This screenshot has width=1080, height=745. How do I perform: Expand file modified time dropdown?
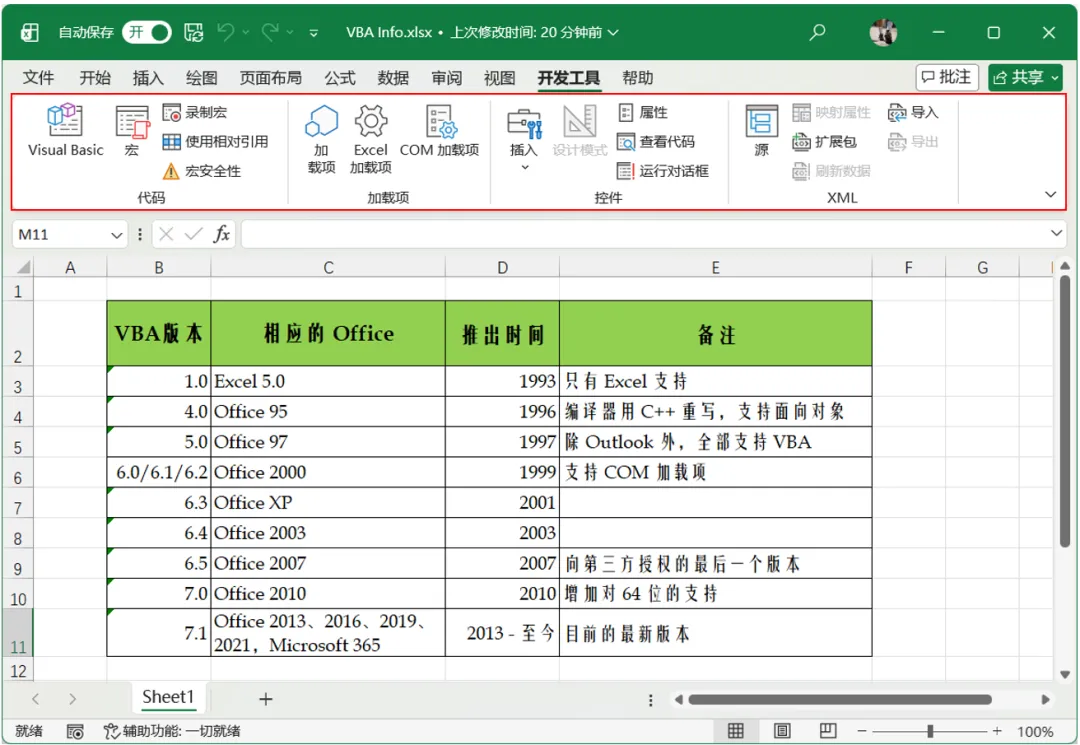pos(613,32)
